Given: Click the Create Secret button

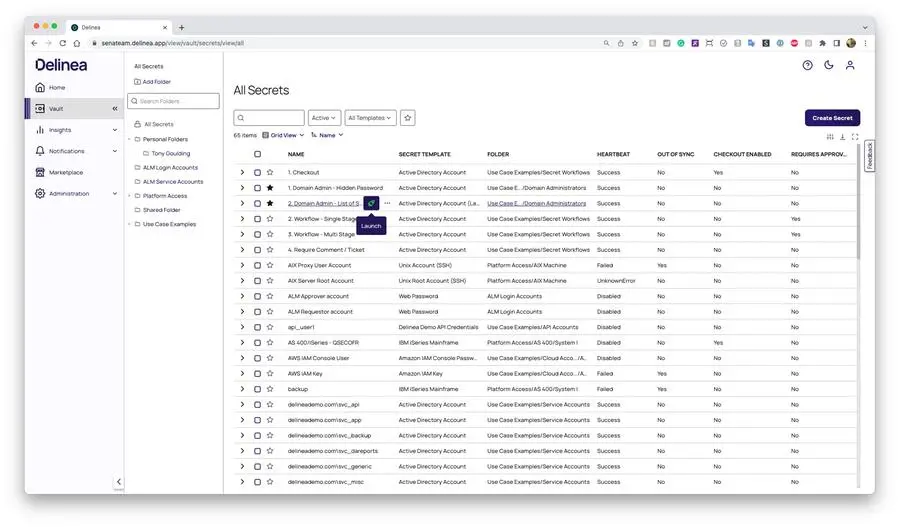Looking at the screenshot, I should 832,118.
